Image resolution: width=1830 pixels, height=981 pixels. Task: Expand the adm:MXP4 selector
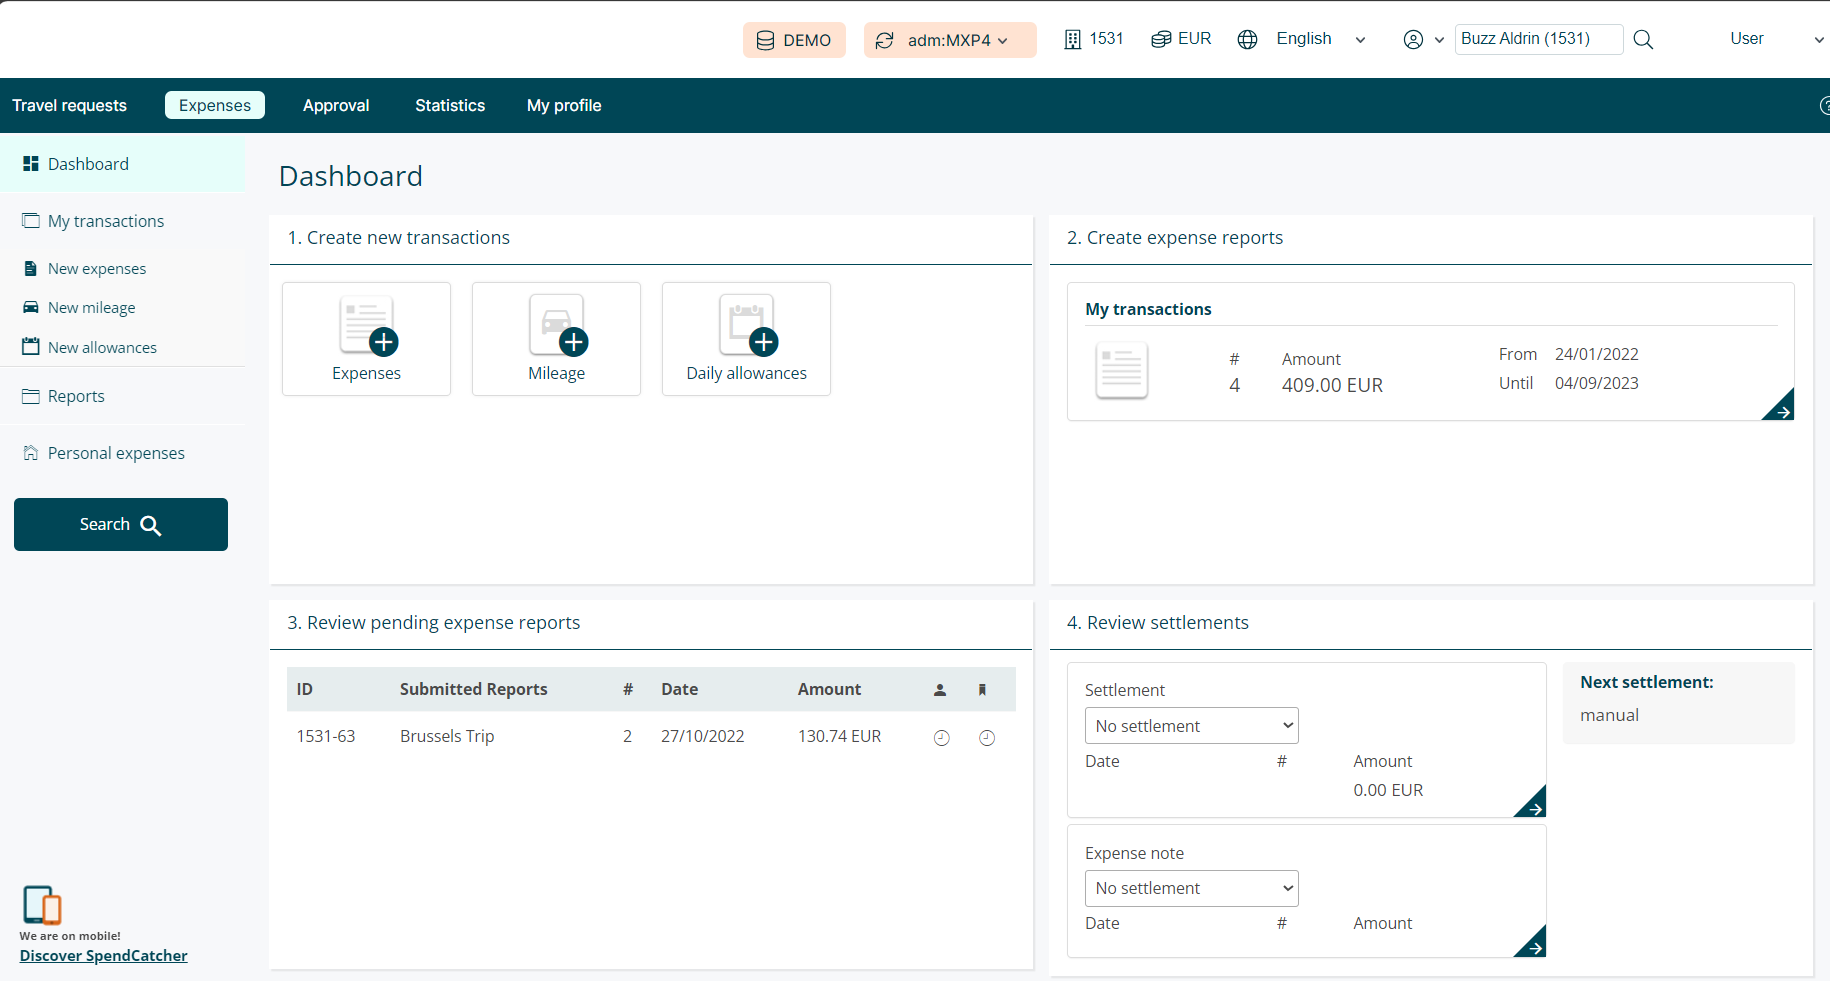click(949, 40)
